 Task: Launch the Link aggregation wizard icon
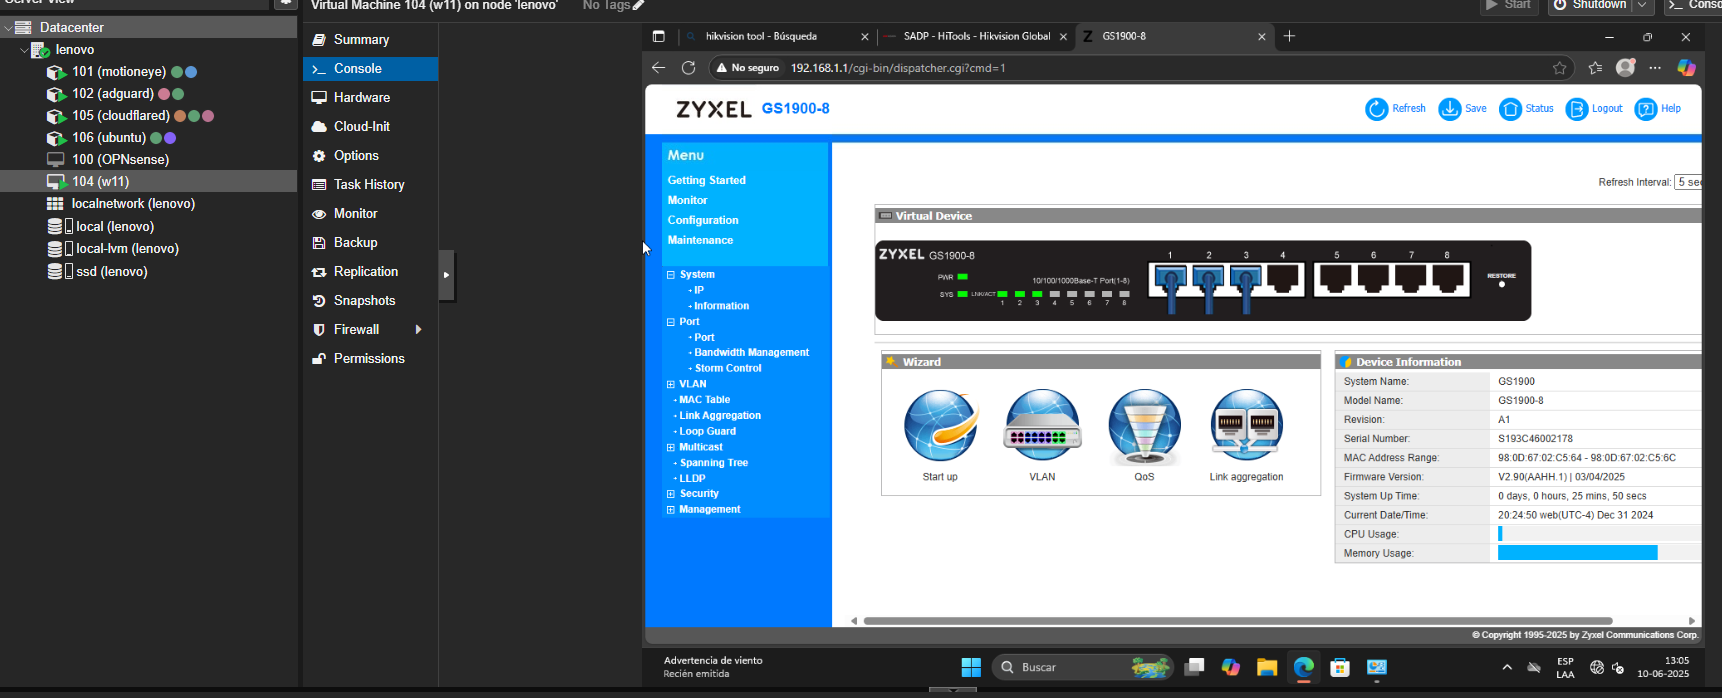pyautogui.click(x=1246, y=425)
